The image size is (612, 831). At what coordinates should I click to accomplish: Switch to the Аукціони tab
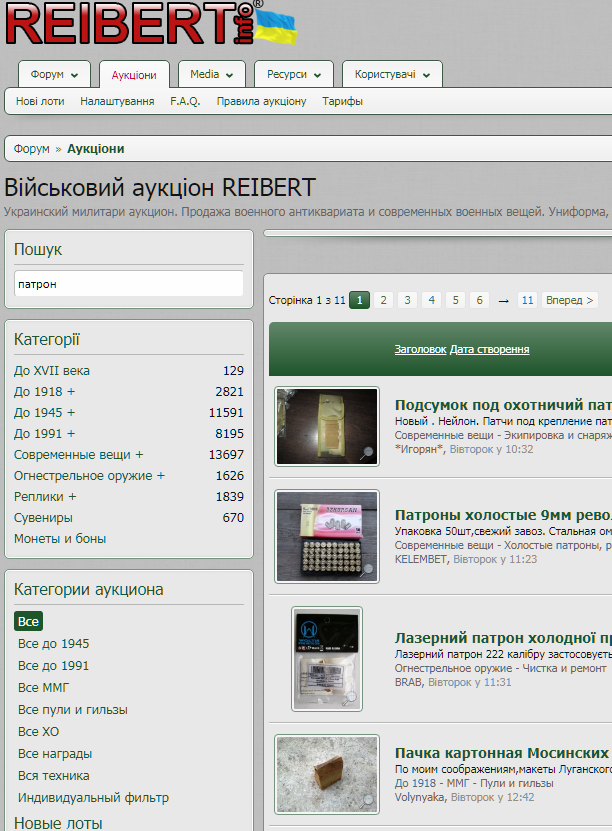point(134,75)
